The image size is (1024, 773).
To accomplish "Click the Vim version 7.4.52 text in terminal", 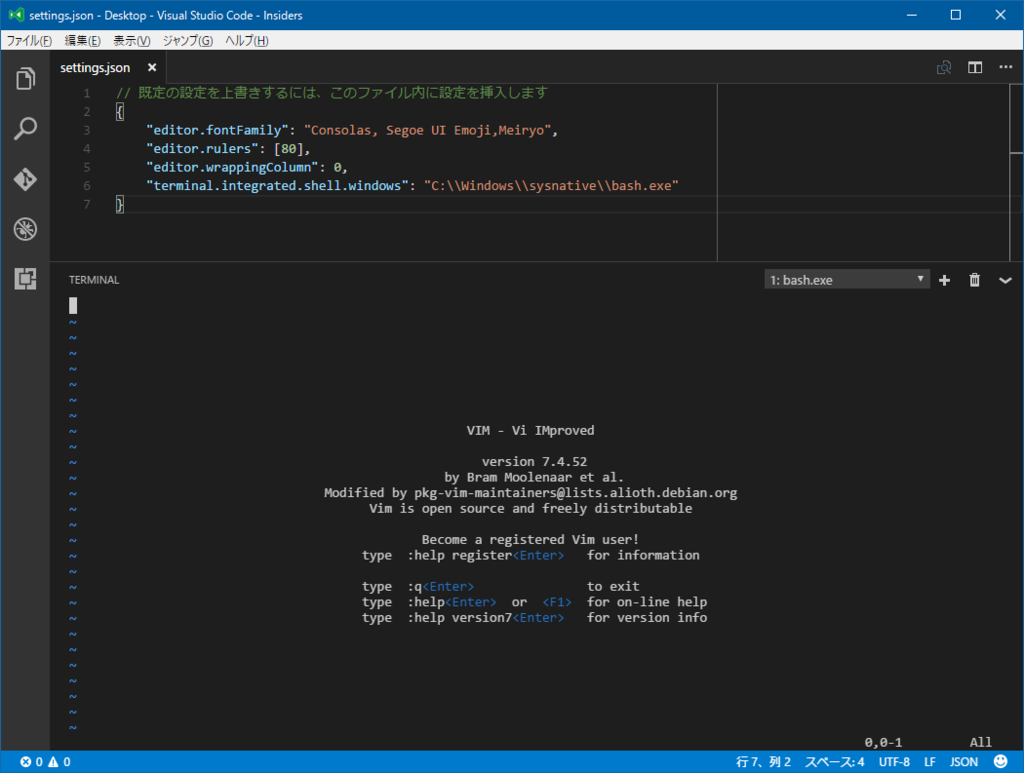I will point(534,462).
